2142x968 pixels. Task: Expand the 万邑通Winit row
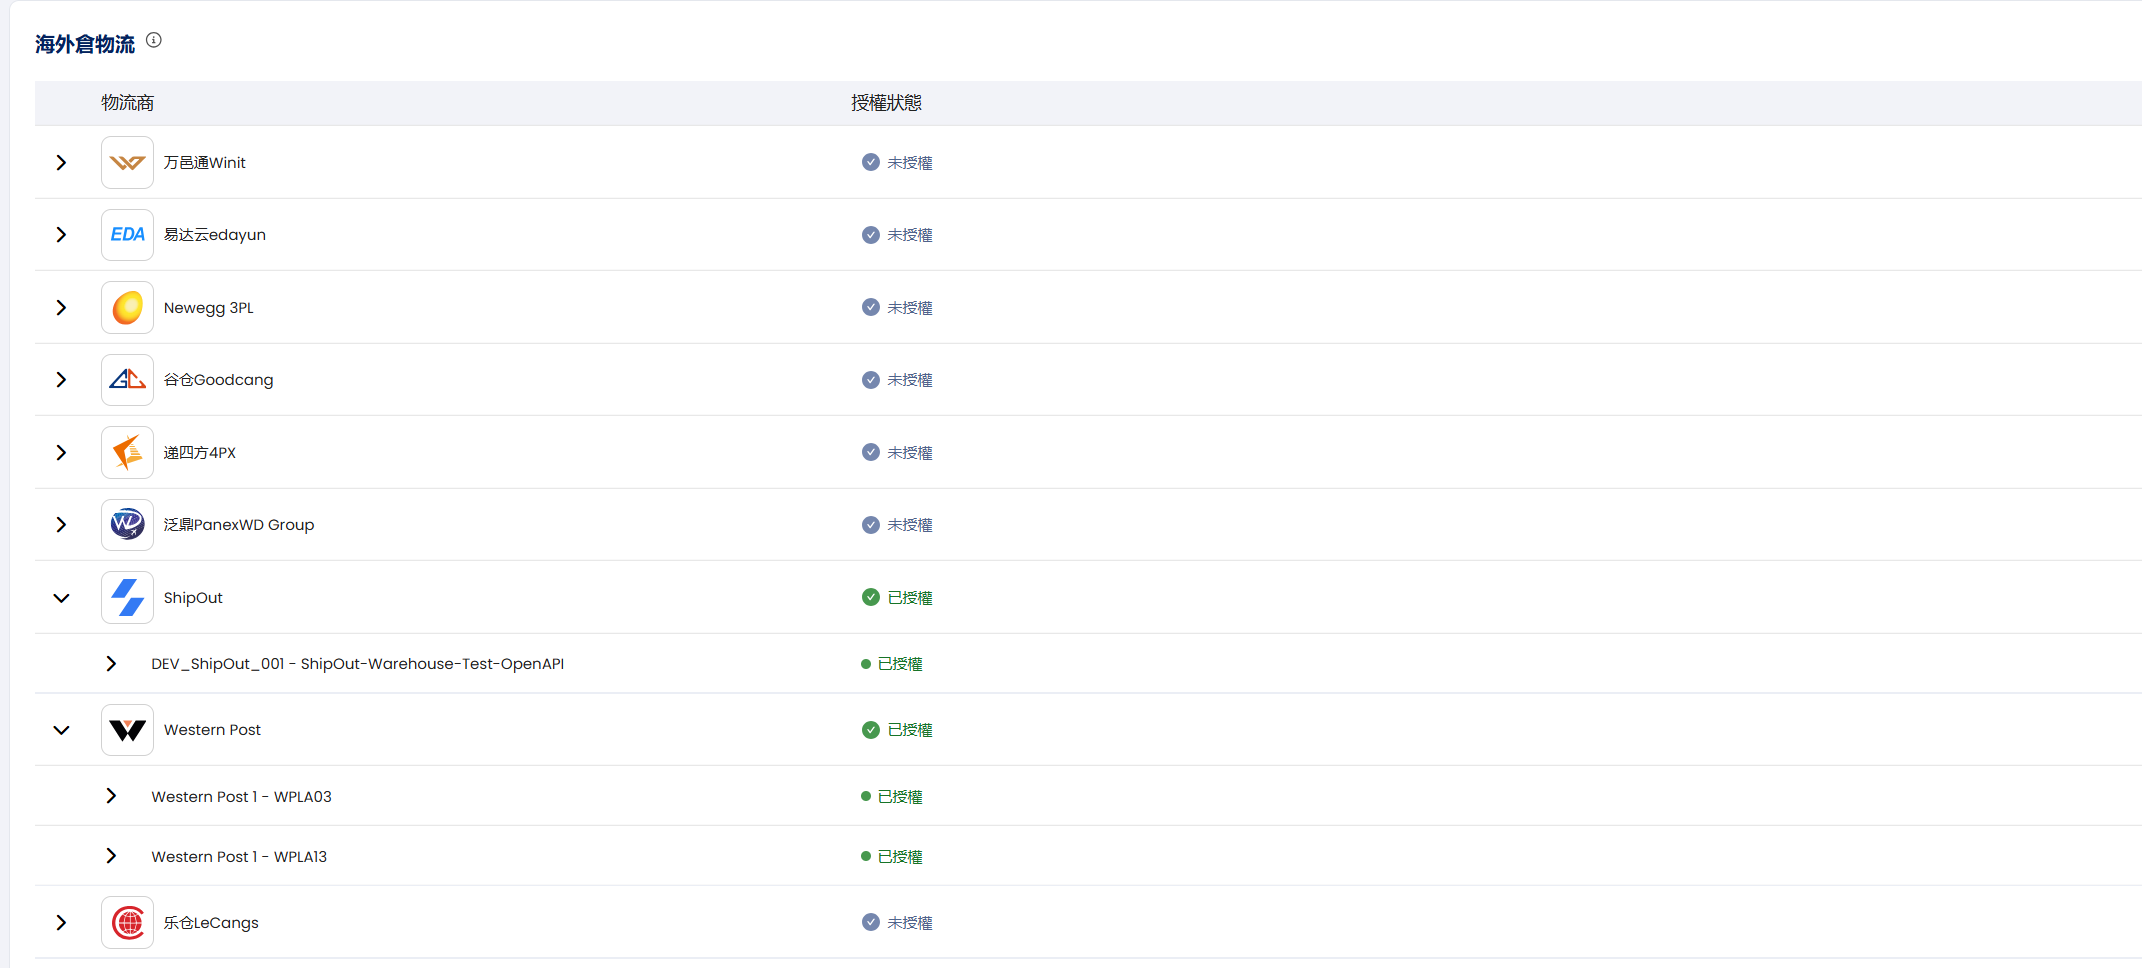pyautogui.click(x=61, y=163)
